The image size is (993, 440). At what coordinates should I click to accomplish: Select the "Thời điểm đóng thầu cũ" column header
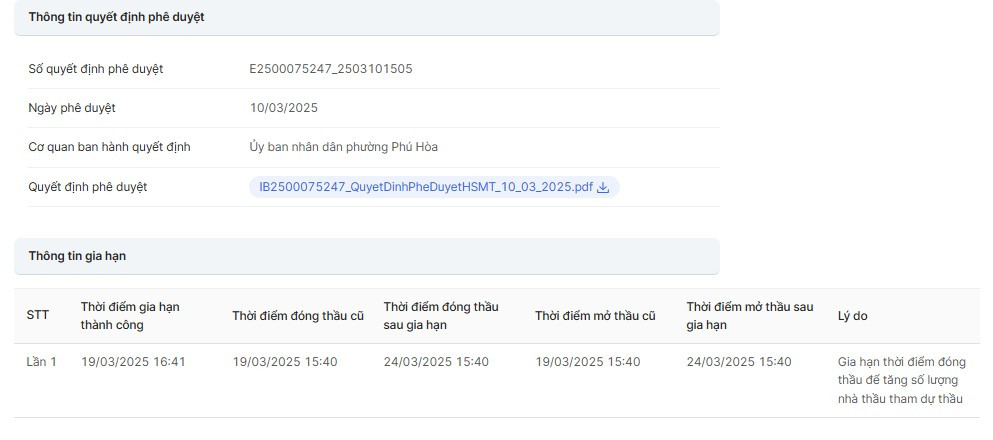[x=298, y=316]
